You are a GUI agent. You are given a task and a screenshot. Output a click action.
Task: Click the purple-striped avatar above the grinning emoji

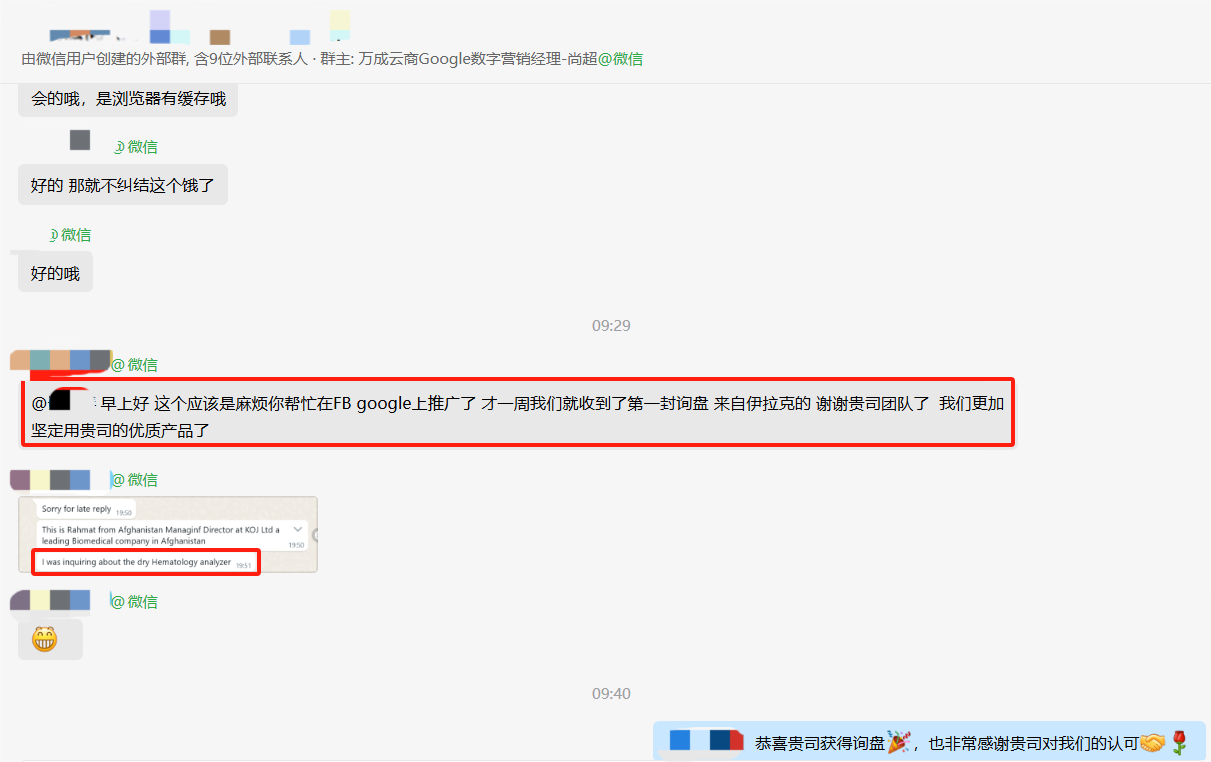pos(50,601)
